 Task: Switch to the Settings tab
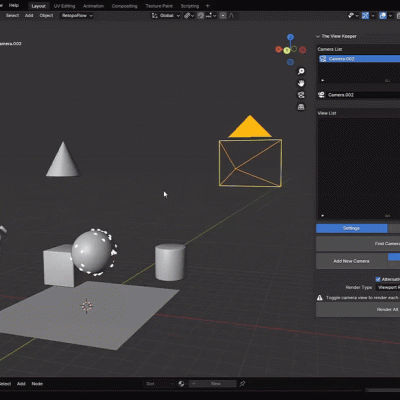pyautogui.click(x=351, y=228)
